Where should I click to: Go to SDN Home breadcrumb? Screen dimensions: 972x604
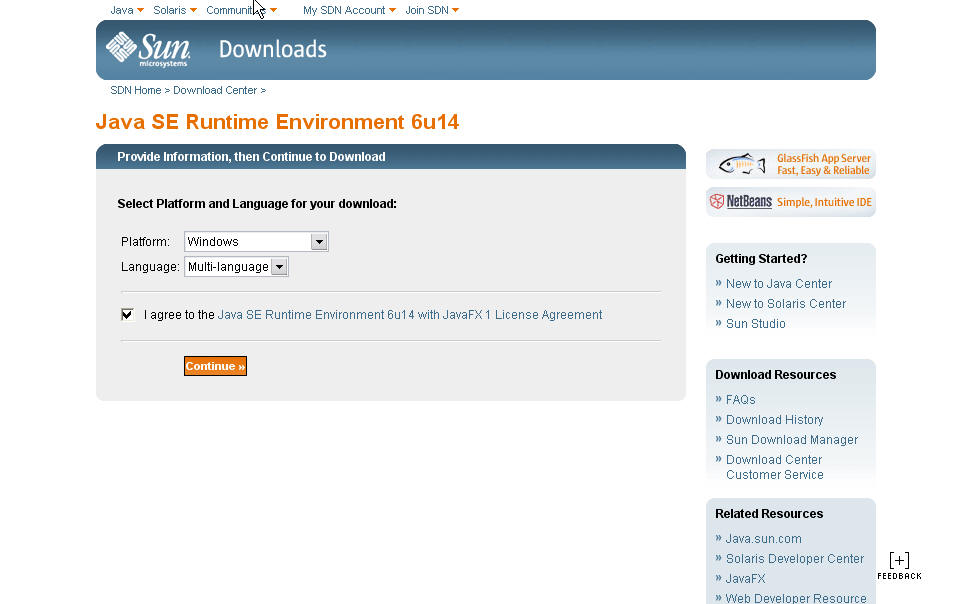click(136, 90)
